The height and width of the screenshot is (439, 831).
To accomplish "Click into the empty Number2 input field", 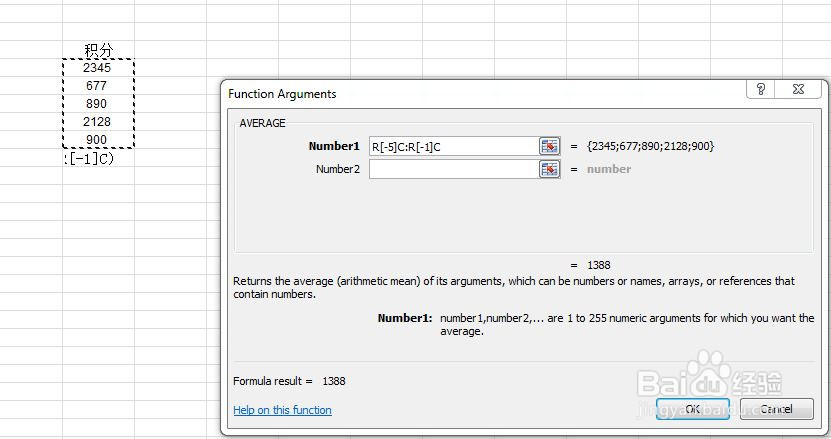I will [x=454, y=169].
